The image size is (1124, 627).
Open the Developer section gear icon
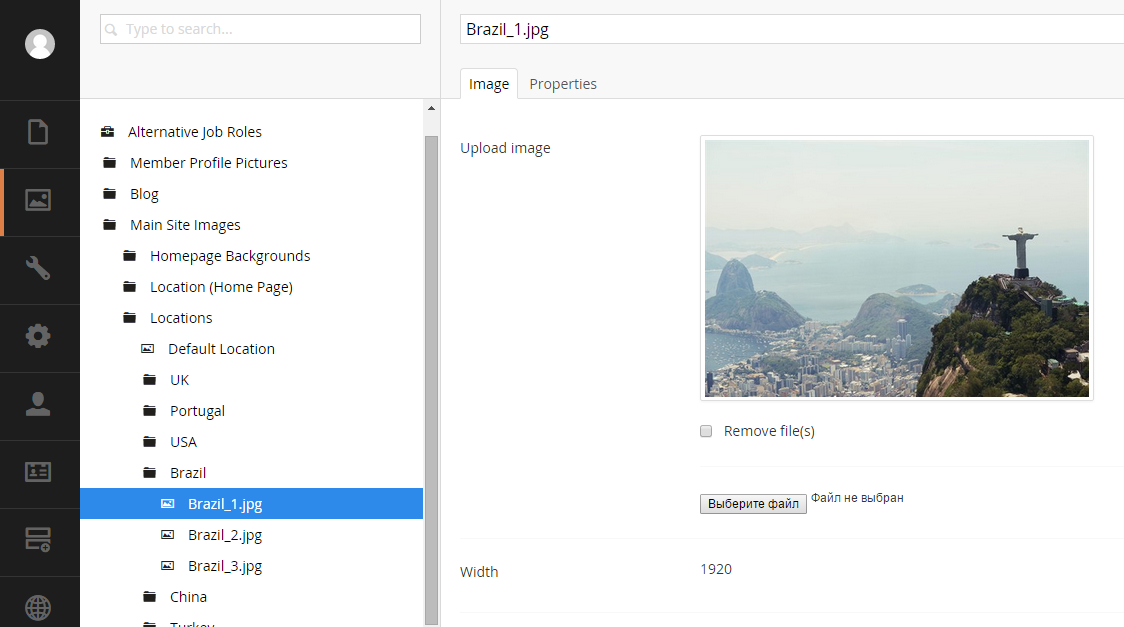tap(38, 335)
